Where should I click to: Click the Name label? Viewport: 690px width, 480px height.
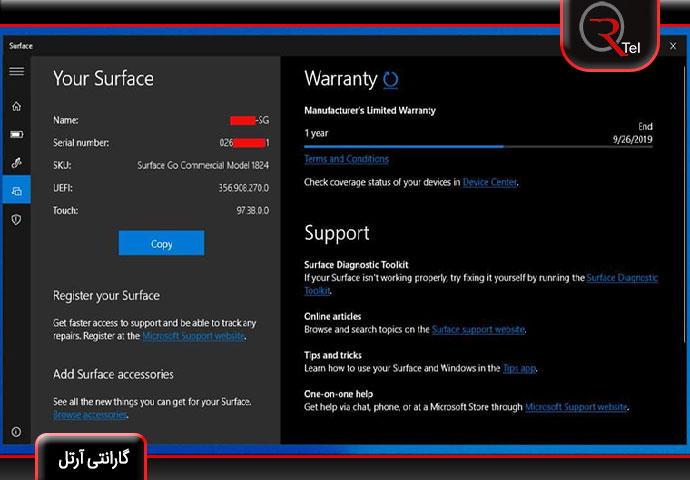pyautogui.click(x=66, y=120)
